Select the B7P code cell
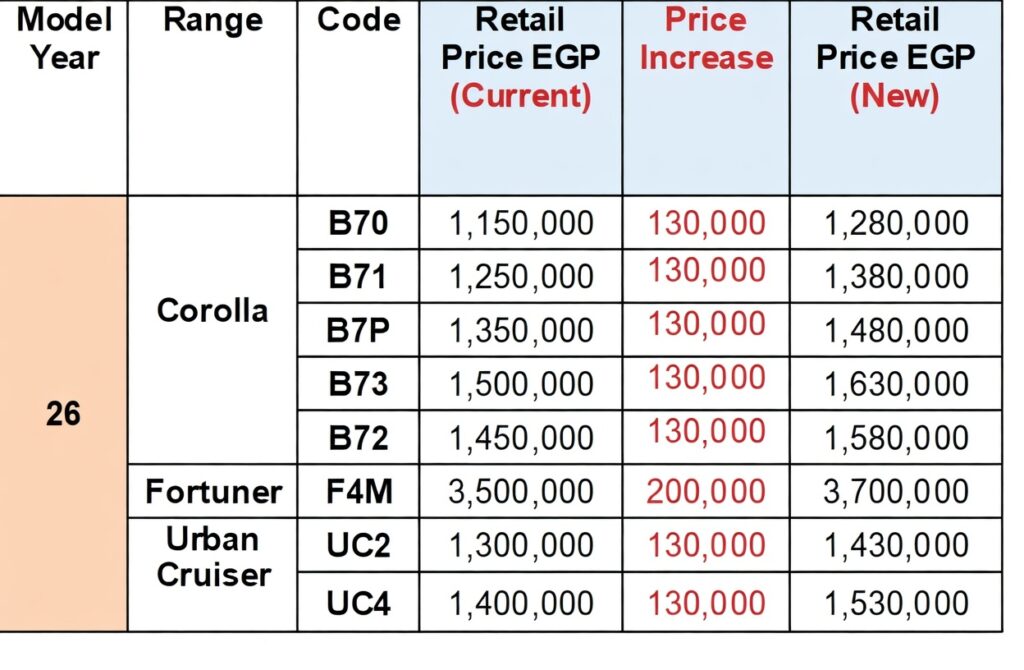Screen dimensions: 1024x670 point(358,331)
